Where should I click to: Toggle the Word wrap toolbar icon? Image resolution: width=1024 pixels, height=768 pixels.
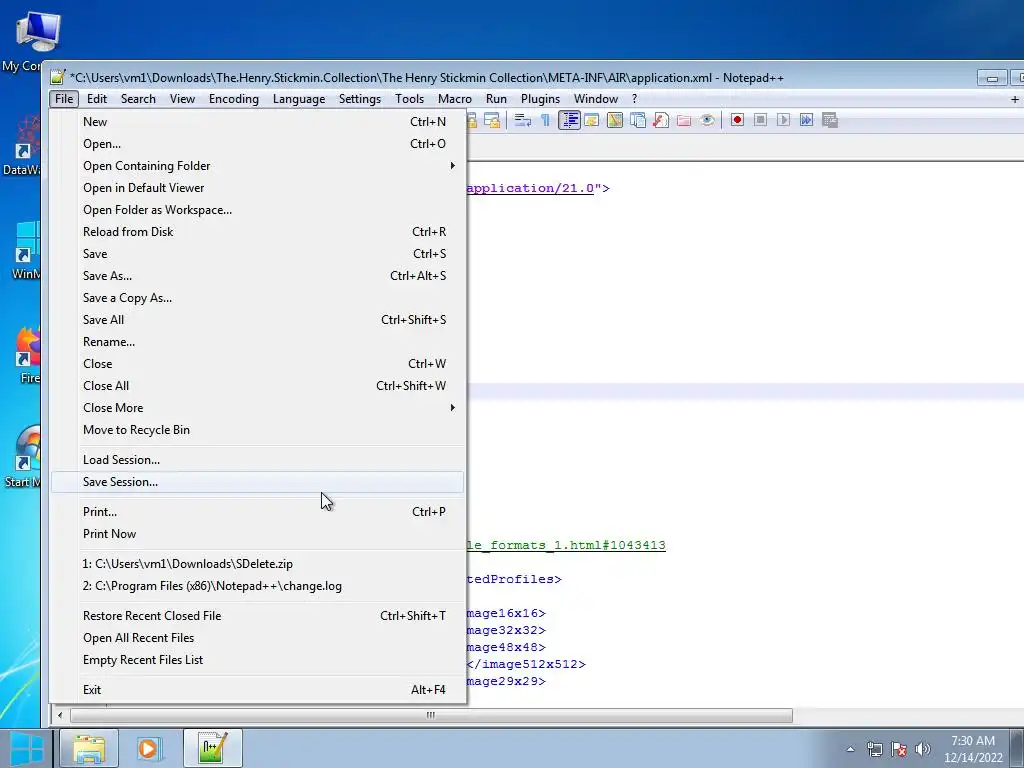click(x=522, y=120)
